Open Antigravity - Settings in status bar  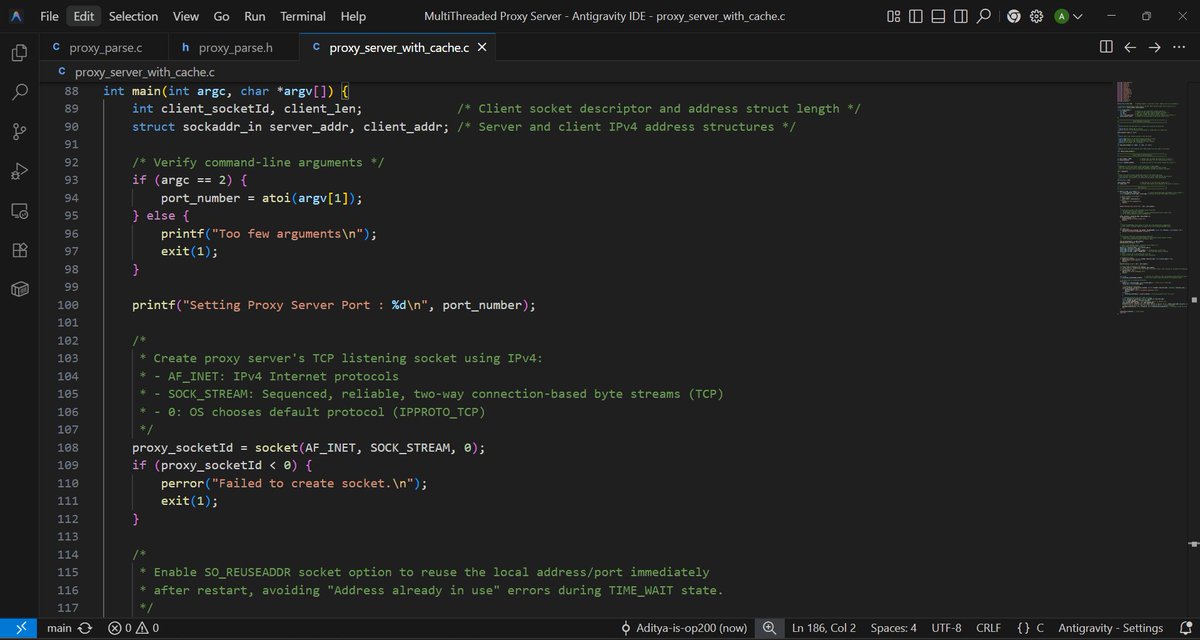tap(1110, 628)
